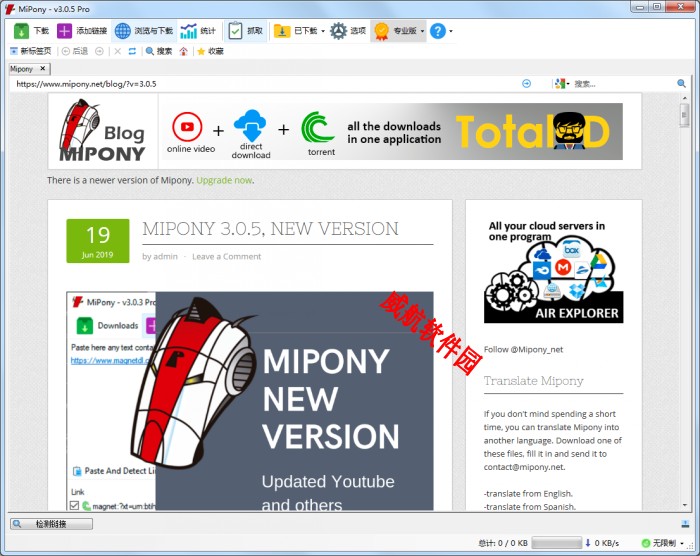Screen dimensions: 700x556
Task: Click the Mipony Blog logo
Action: [103, 131]
